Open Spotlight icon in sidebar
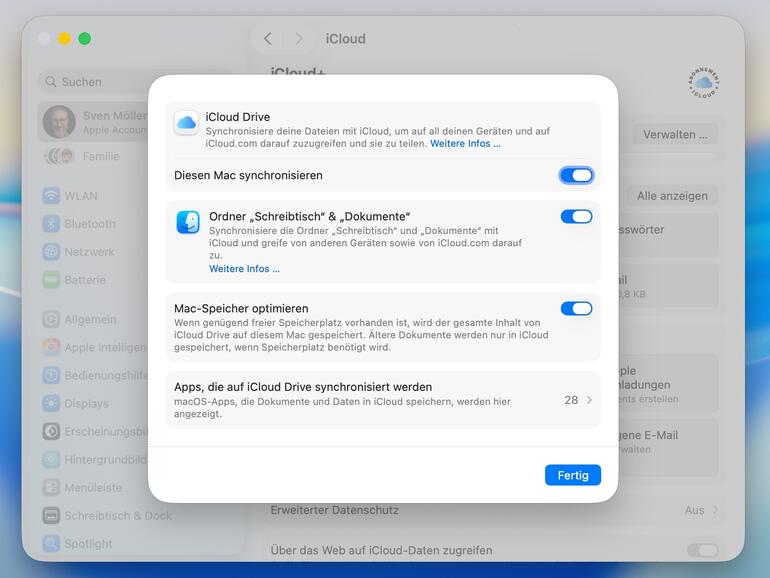The width and height of the screenshot is (770, 578). point(51,543)
